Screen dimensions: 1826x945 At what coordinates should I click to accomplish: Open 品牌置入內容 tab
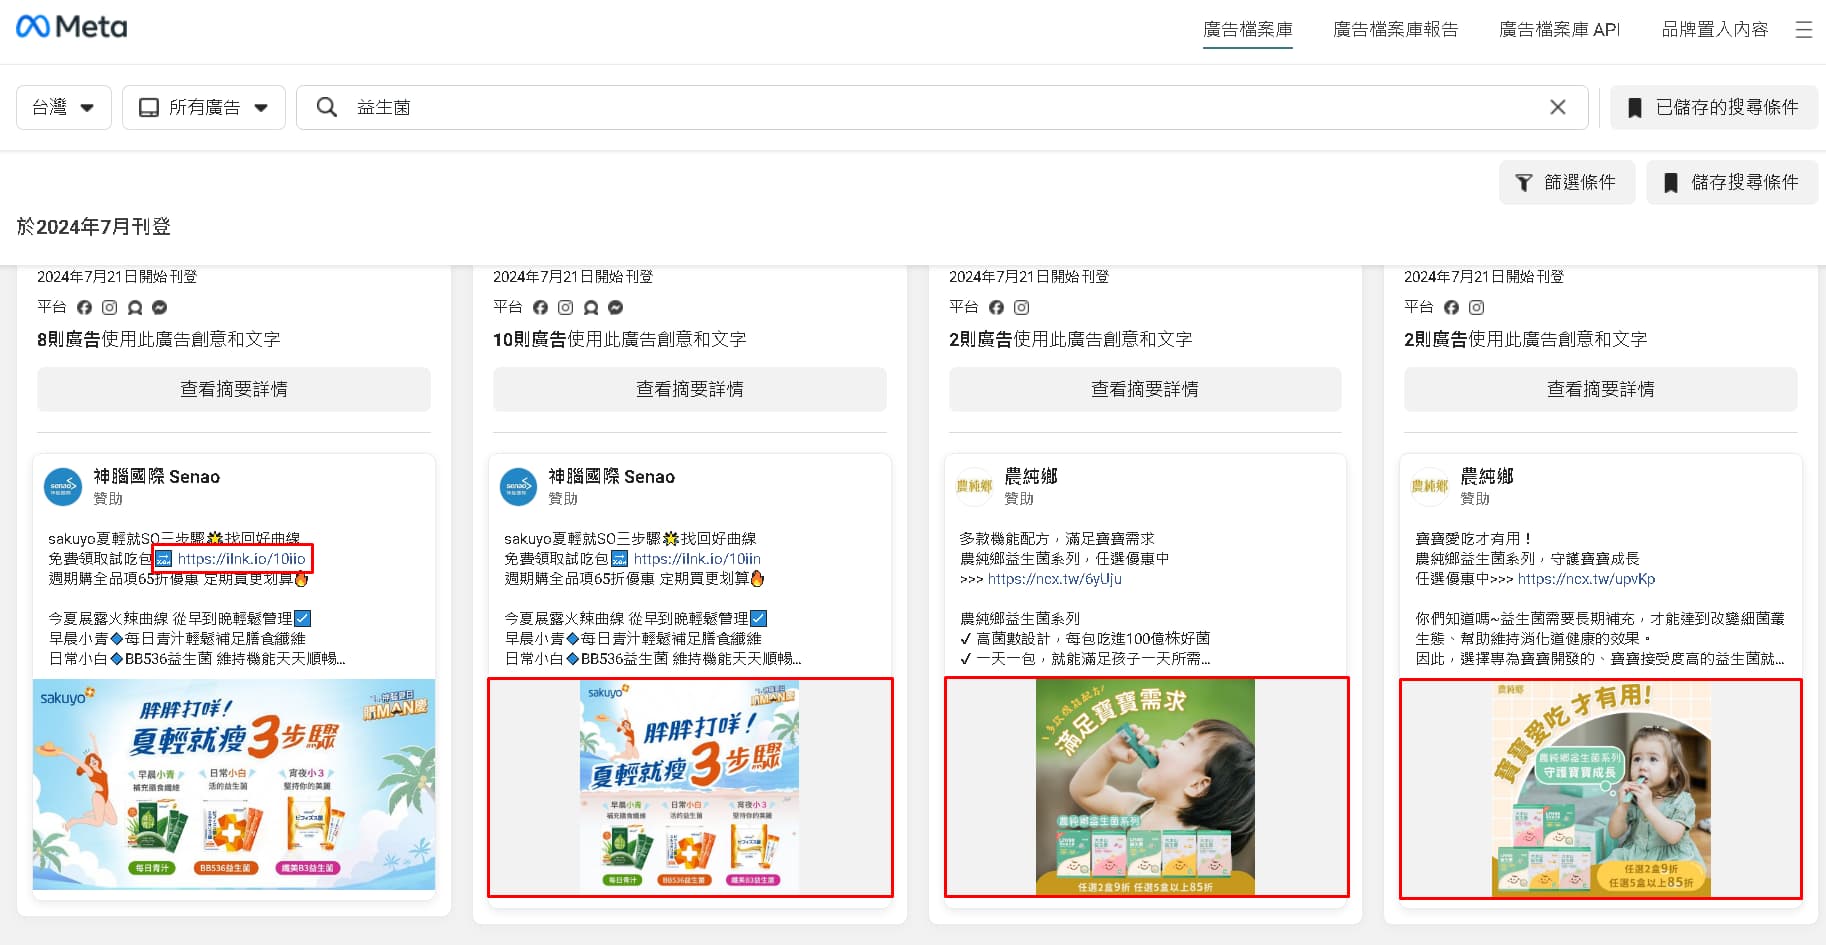point(1714,30)
